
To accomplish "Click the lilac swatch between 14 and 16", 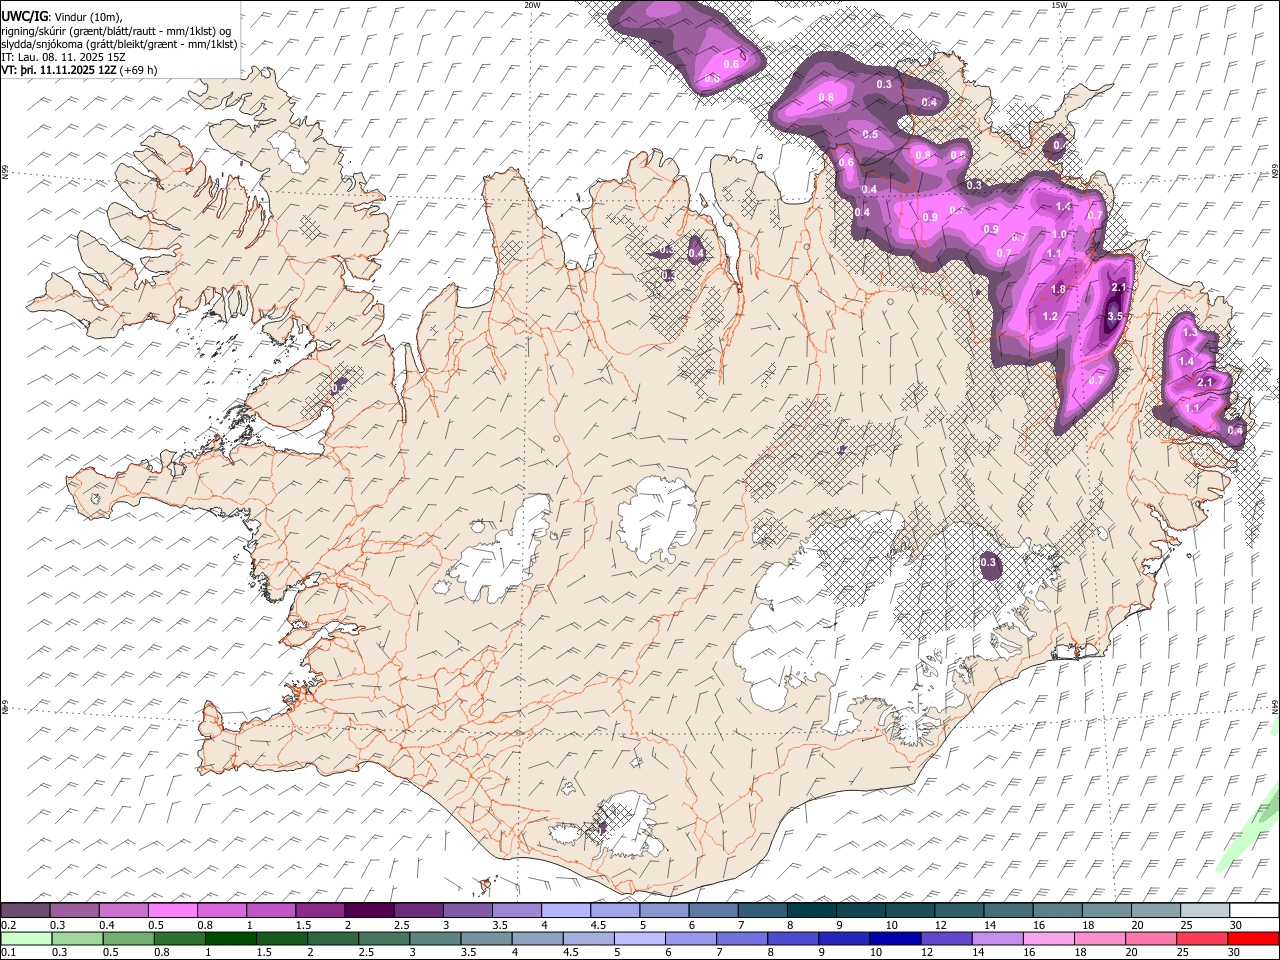I will (x=997, y=939).
